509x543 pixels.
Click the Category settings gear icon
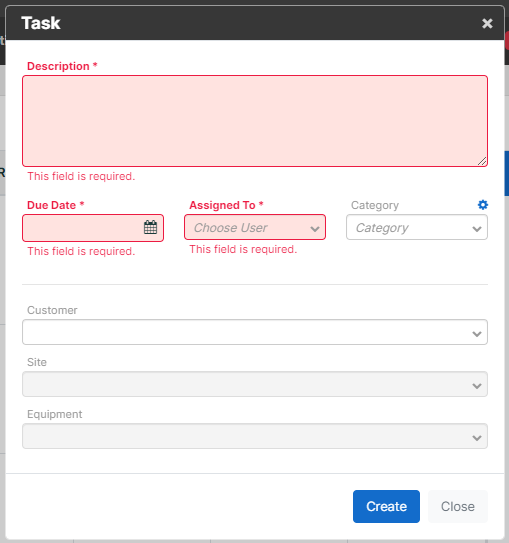coord(483,205)
